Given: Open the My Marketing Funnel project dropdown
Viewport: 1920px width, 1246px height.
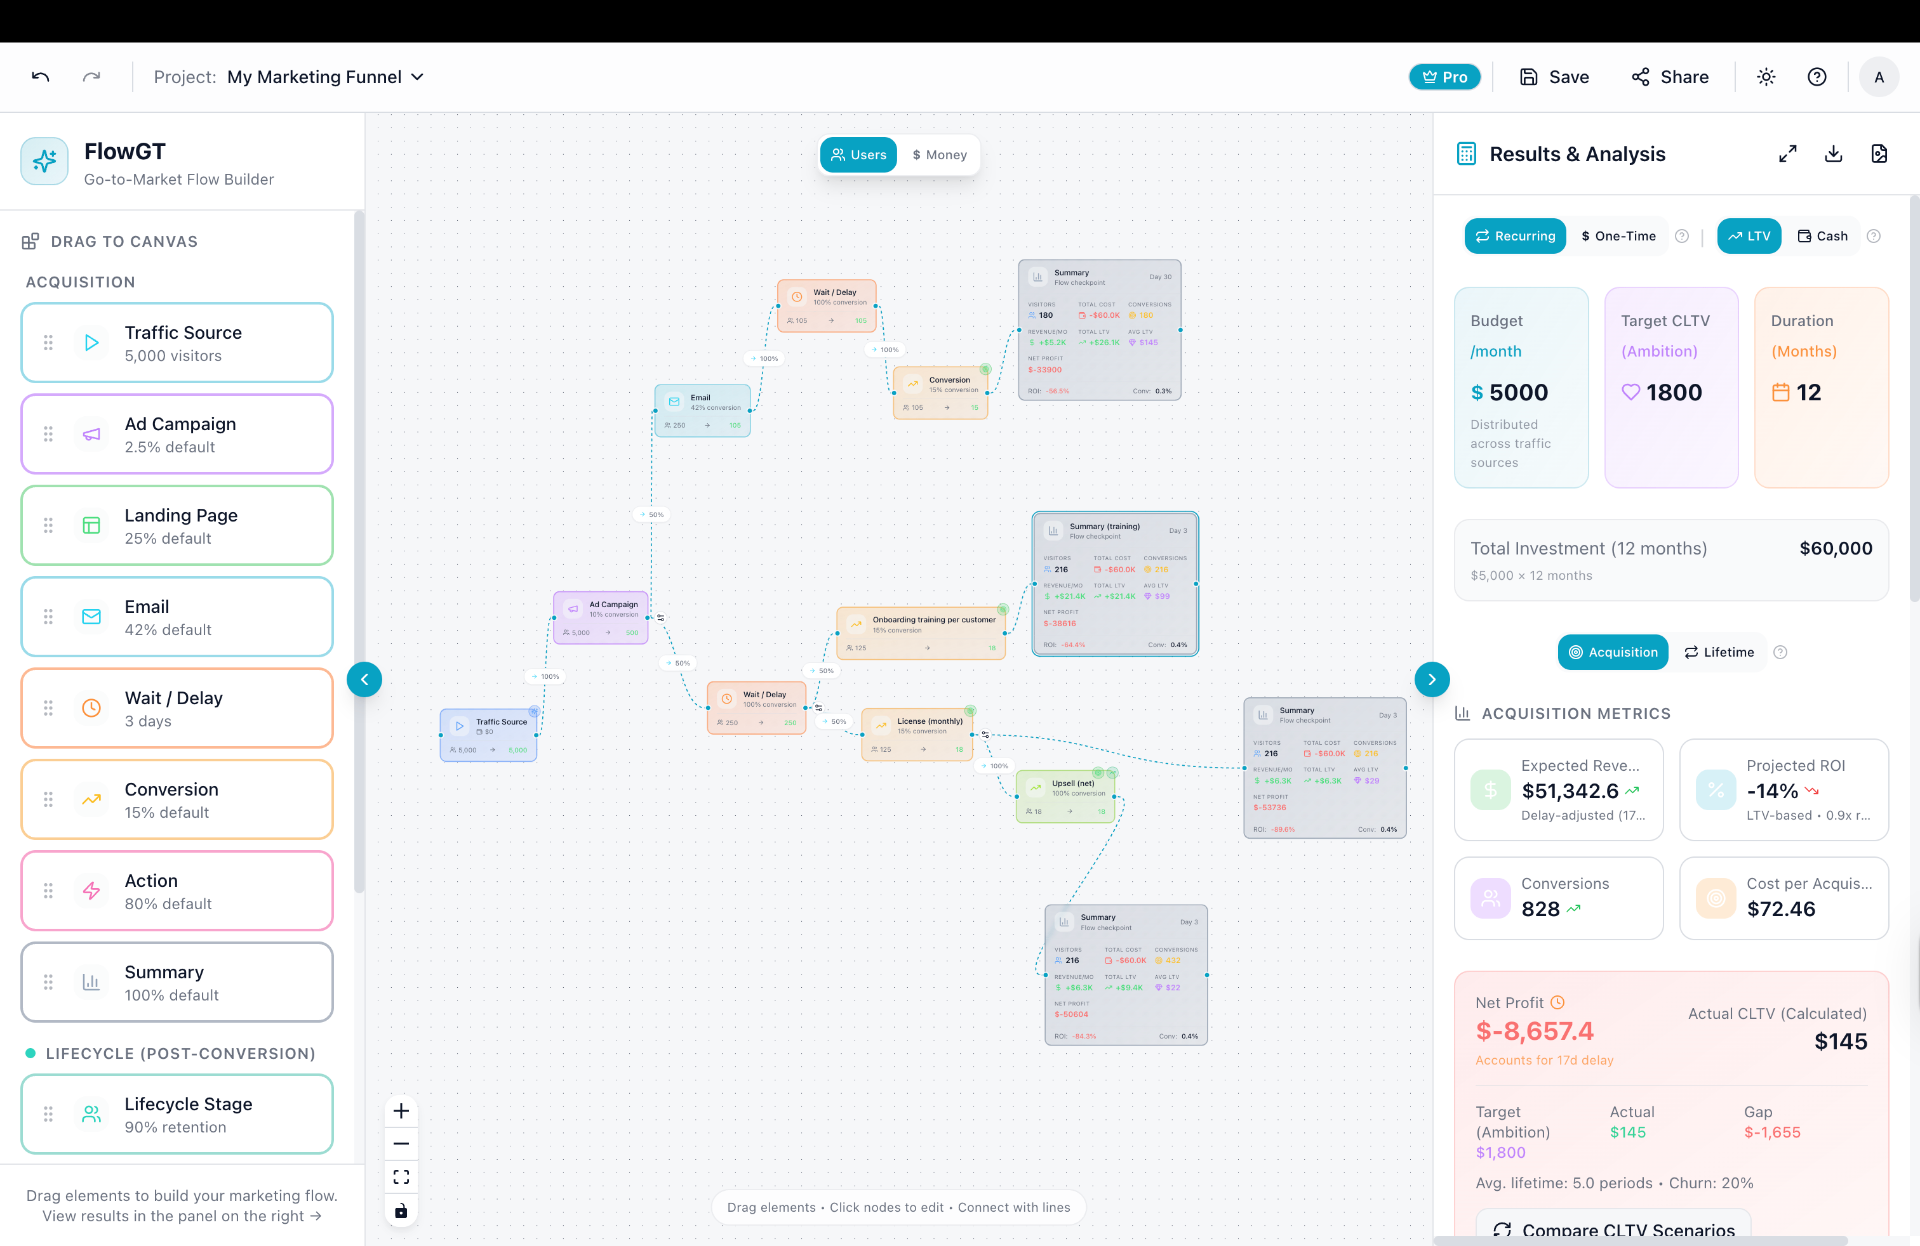Looking at the screenshot, I should click(325, 77).
